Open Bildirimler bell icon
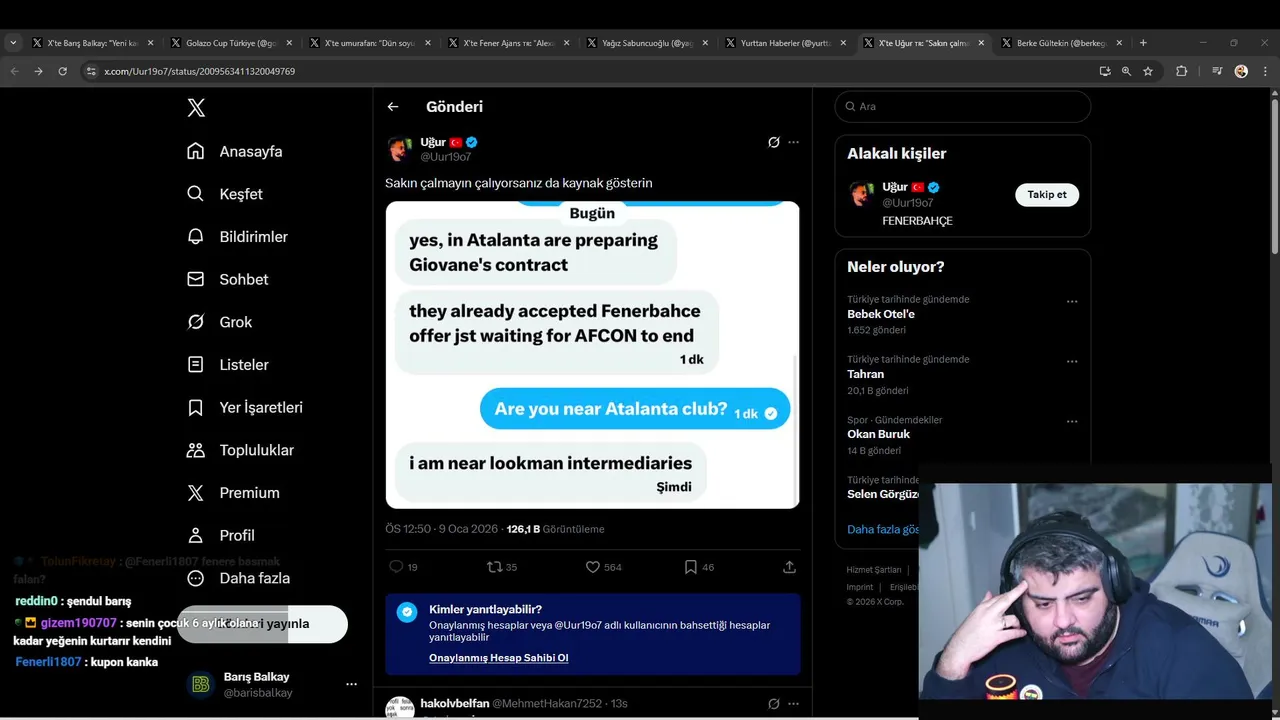This screenshot has width=1280, height=720. [x=196, y=236]
